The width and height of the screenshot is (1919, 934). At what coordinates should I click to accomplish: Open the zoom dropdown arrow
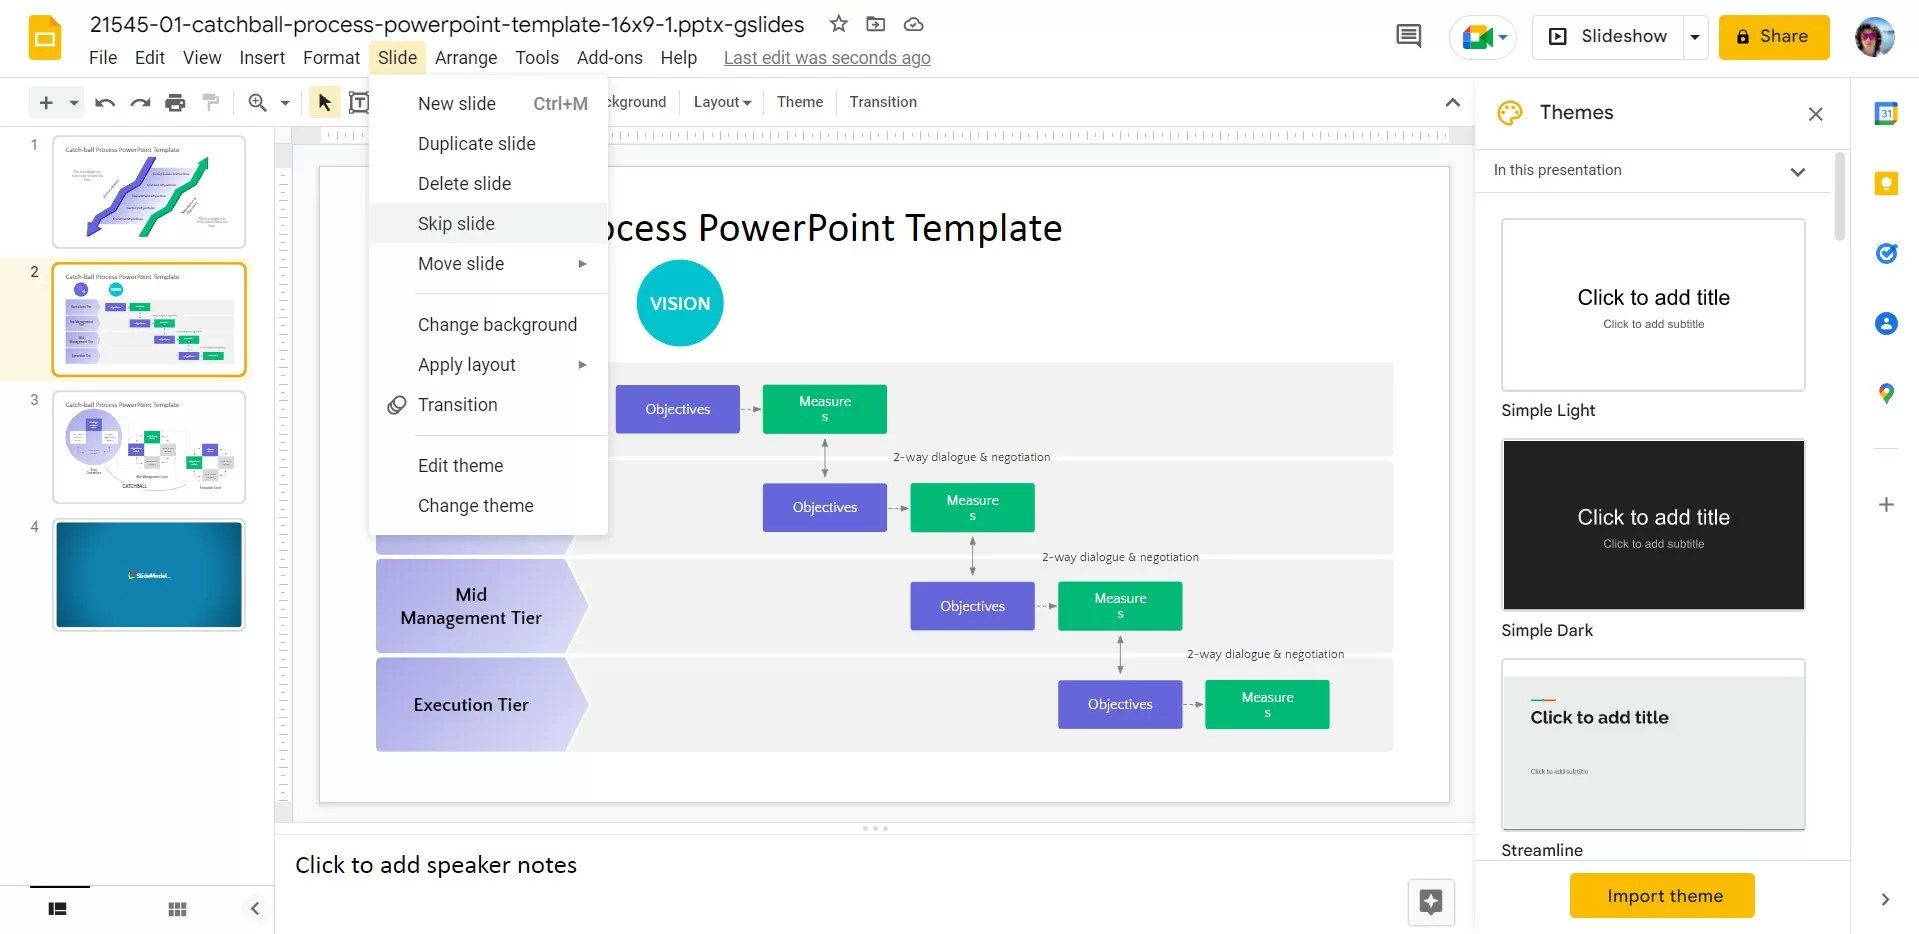285,102
